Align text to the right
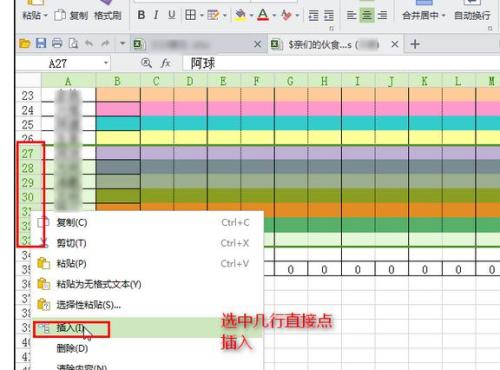The width and height of the screenshot is (500, 370). pyautogui.click(x=382, y=15)
